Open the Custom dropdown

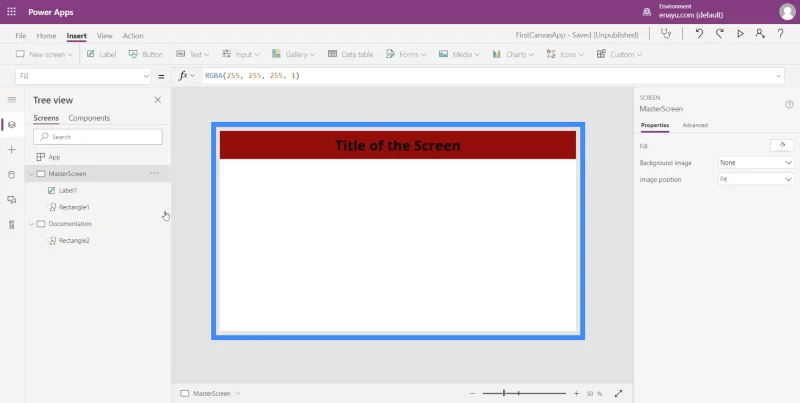point(619,54)
